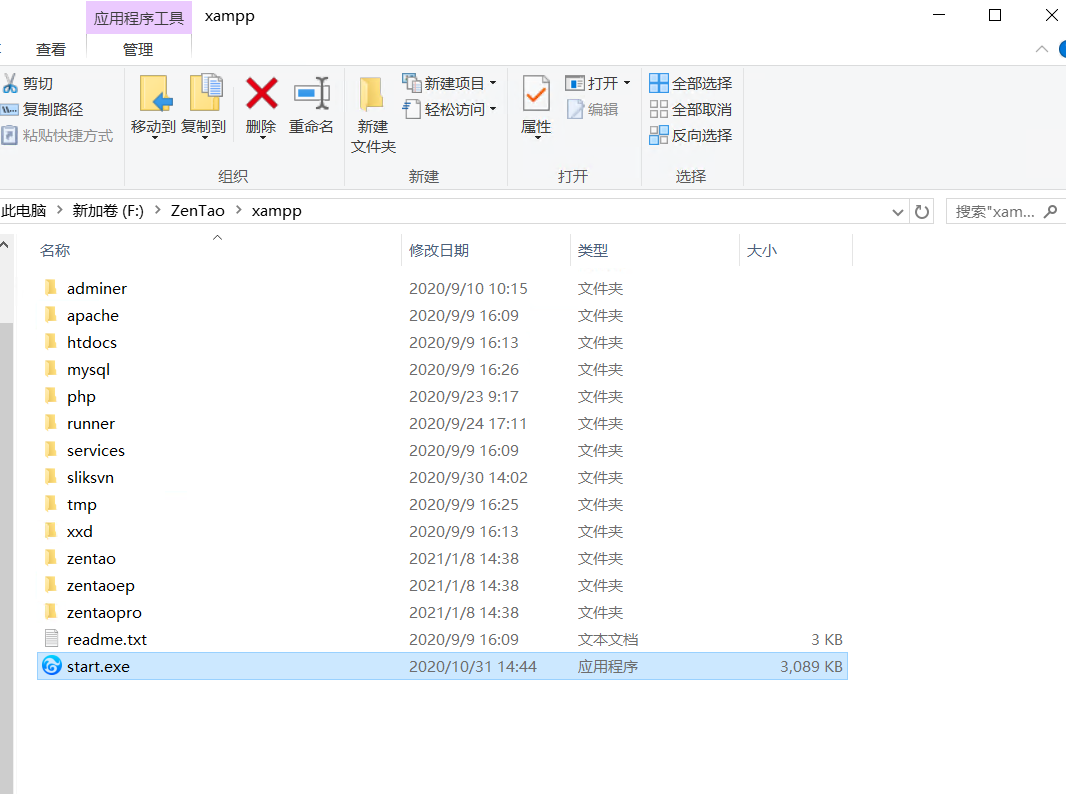Collapse the ribbon with chevron
The height and width of the screenshot is (794, 1066).
pos(1042,49)
